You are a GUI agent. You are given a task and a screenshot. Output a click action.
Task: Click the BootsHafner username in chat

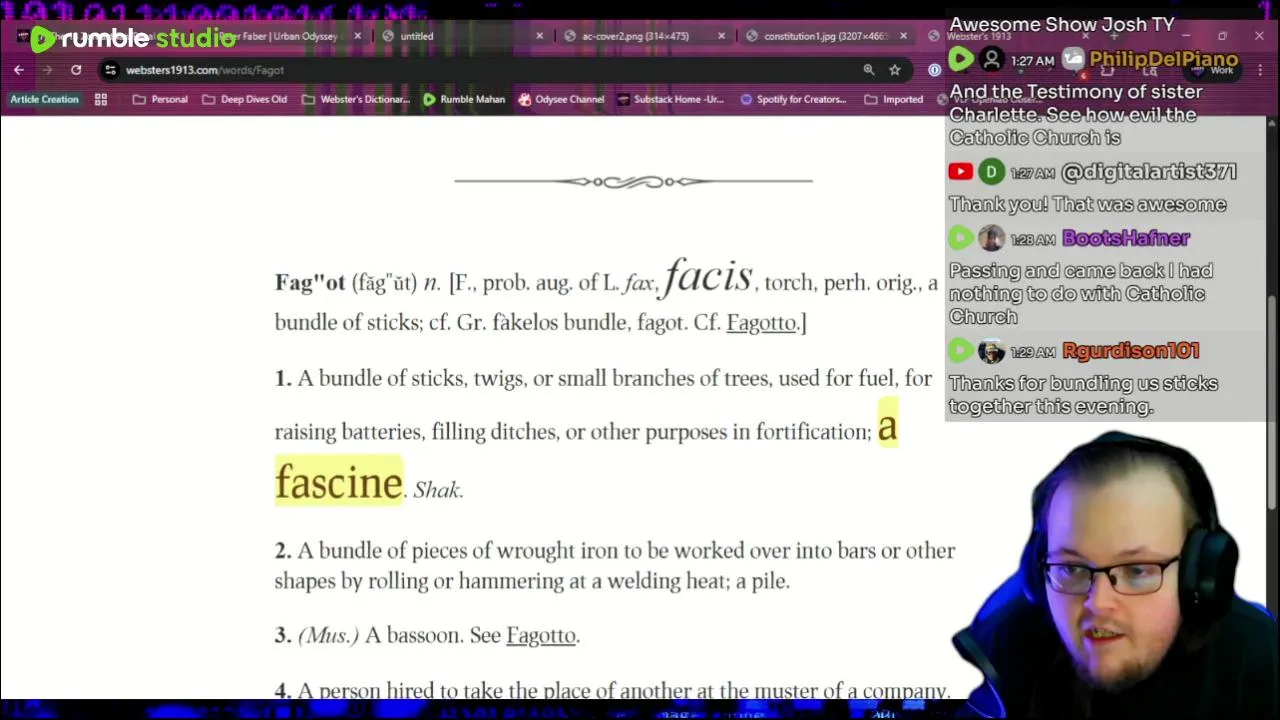click(1126, 238)
